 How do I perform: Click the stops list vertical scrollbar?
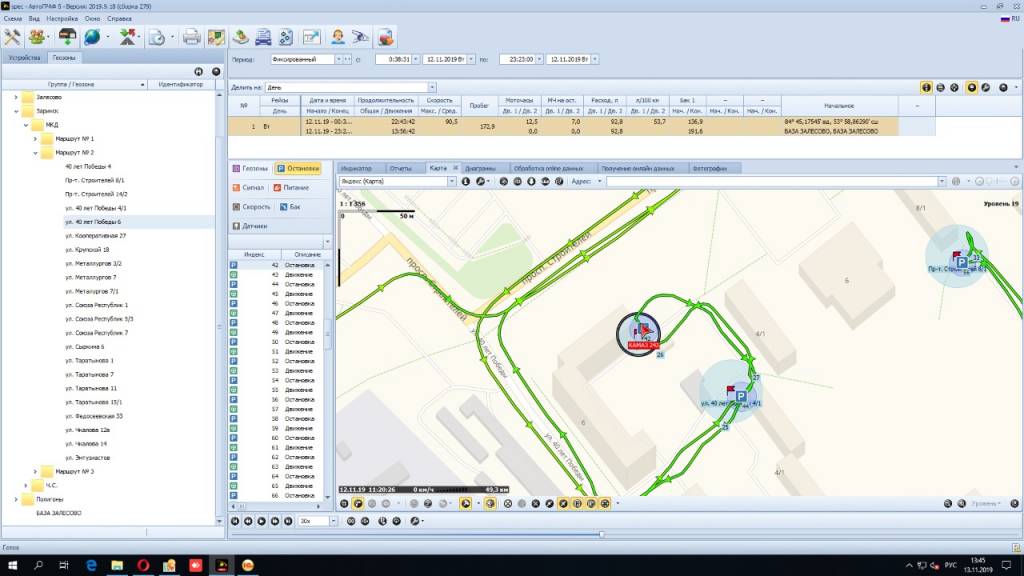point(327,333)
